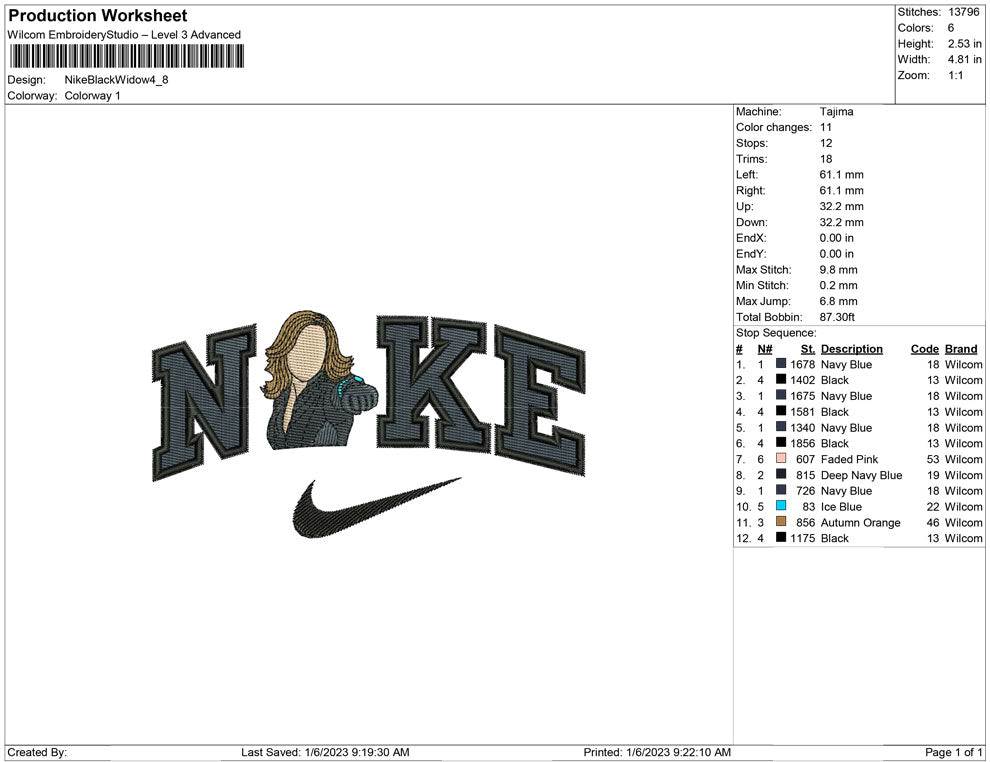The height and width of the screenshot is (762, 990).
Task: Click the Autumn Orange description text
Action: coord(861,522)
